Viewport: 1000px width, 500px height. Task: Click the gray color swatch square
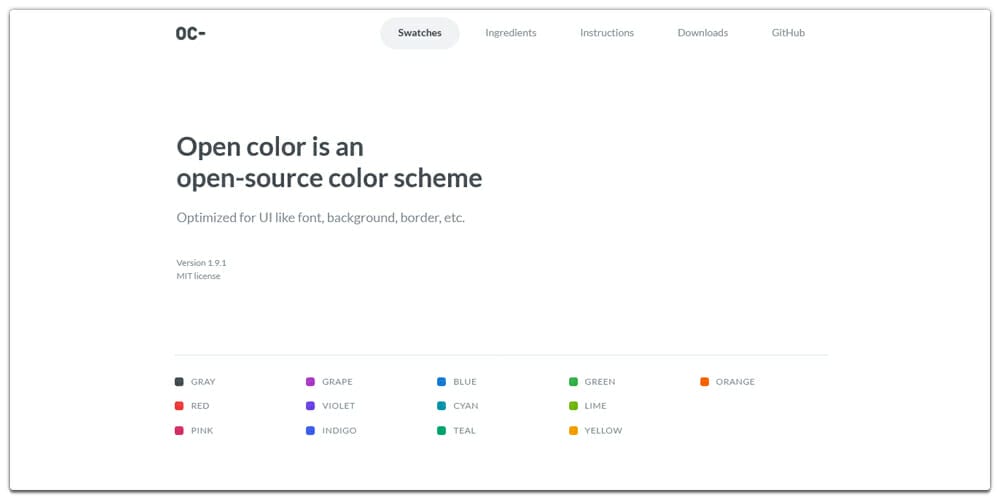pyautogui.click(x=179, y=382)
